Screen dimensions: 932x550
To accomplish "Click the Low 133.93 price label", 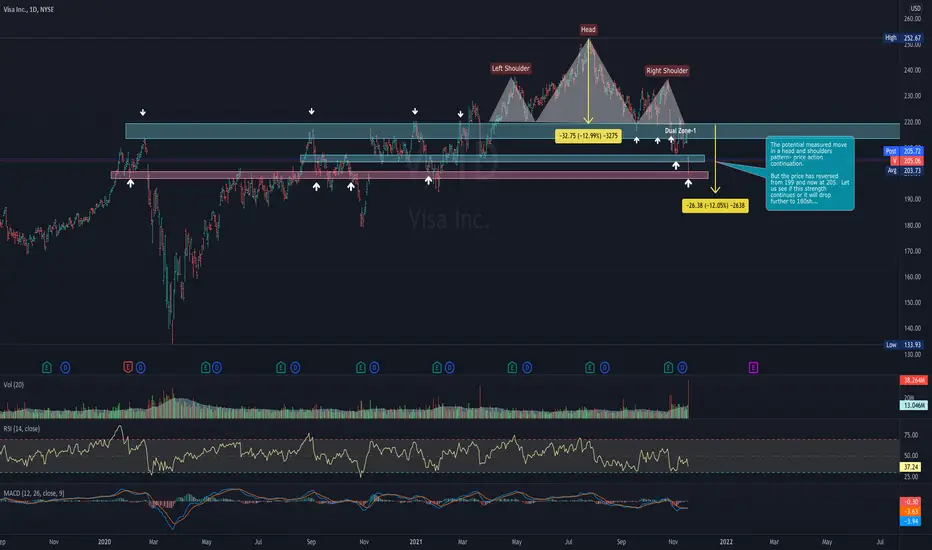I will (x=903, y=345).
